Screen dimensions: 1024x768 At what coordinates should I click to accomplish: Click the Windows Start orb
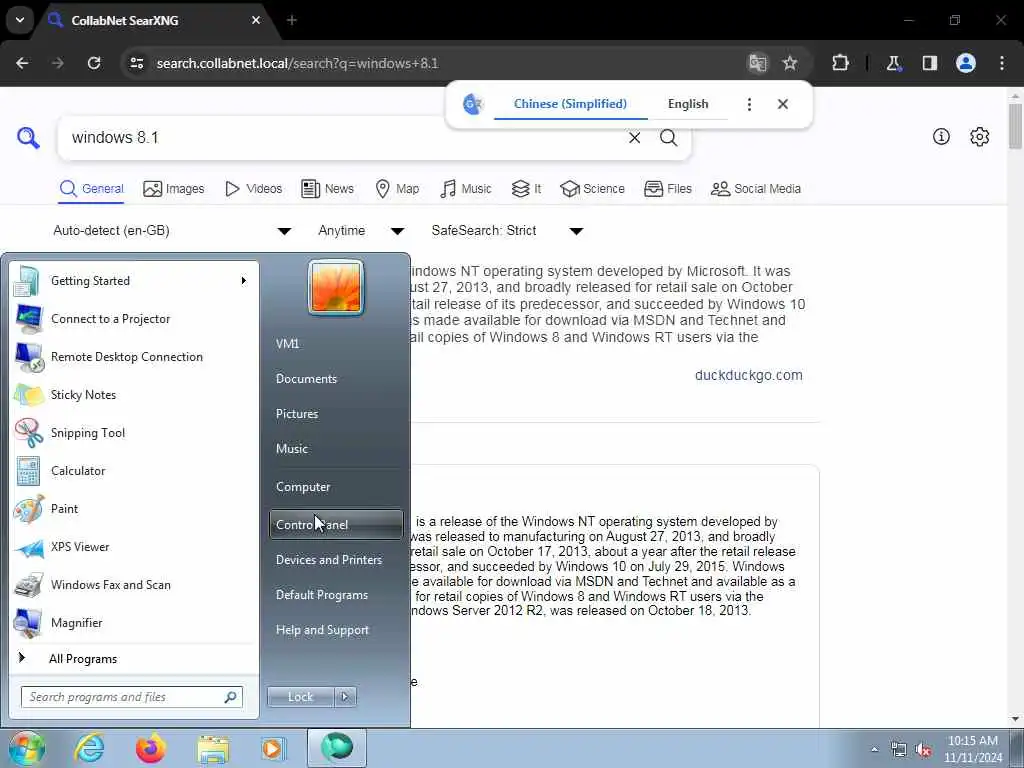27,748
